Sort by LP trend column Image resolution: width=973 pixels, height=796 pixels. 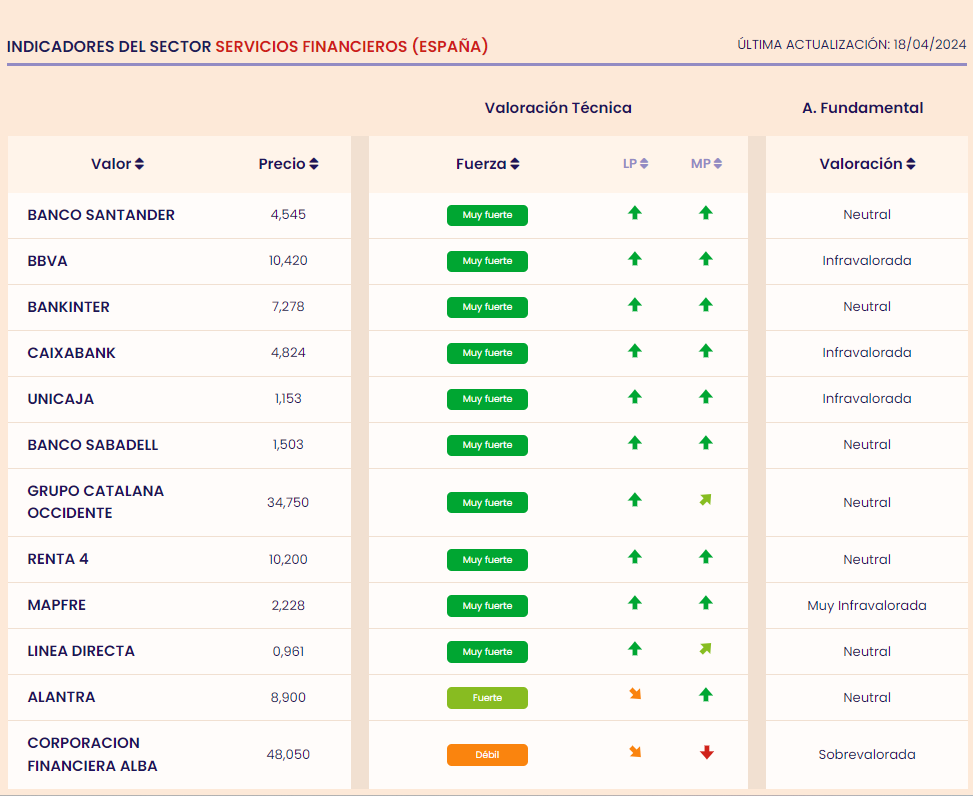[x=635, y=164]
